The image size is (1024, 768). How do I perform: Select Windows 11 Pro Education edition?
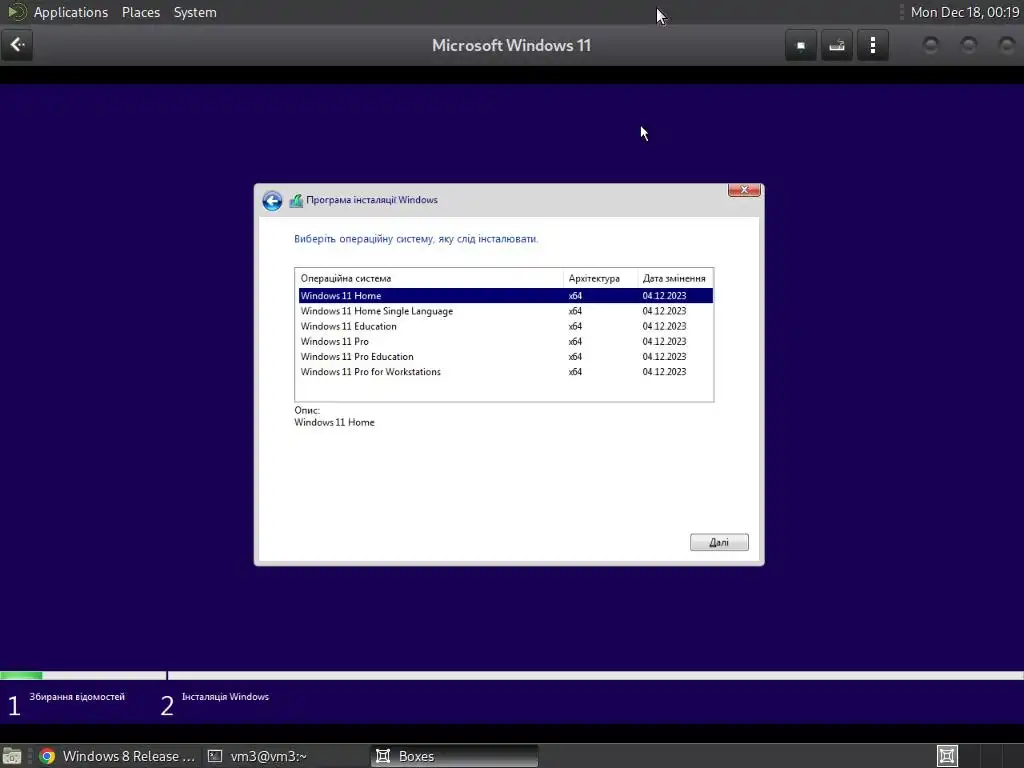pyautogui.click(x=505, y=357)
